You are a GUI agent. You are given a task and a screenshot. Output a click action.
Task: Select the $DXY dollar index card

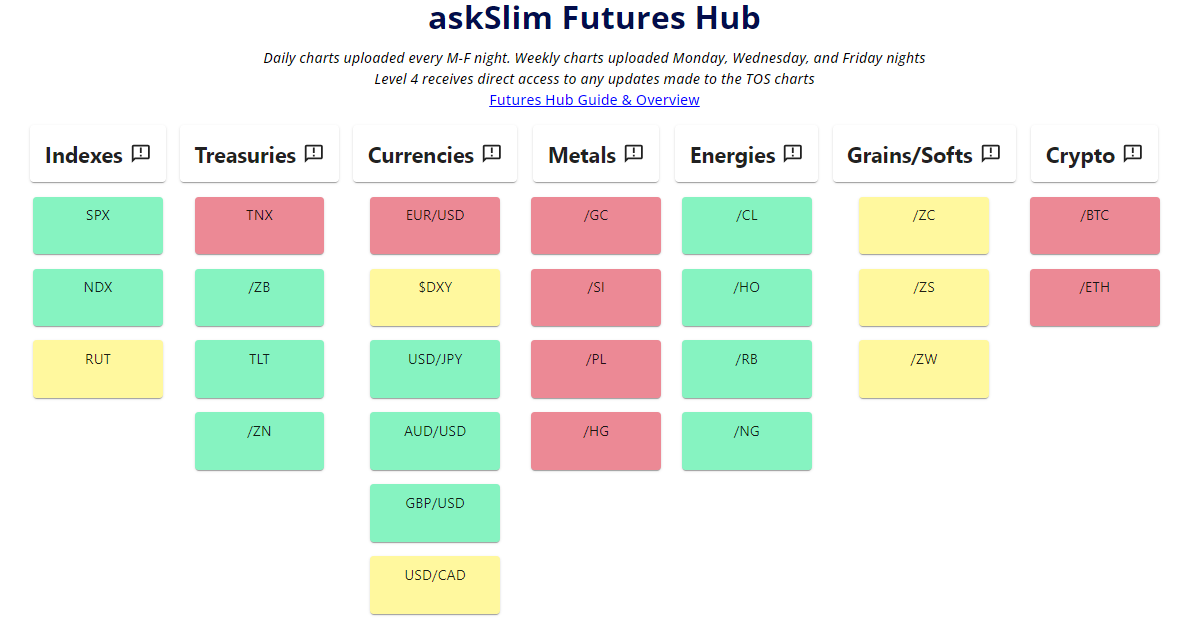[x=434, y=297]
